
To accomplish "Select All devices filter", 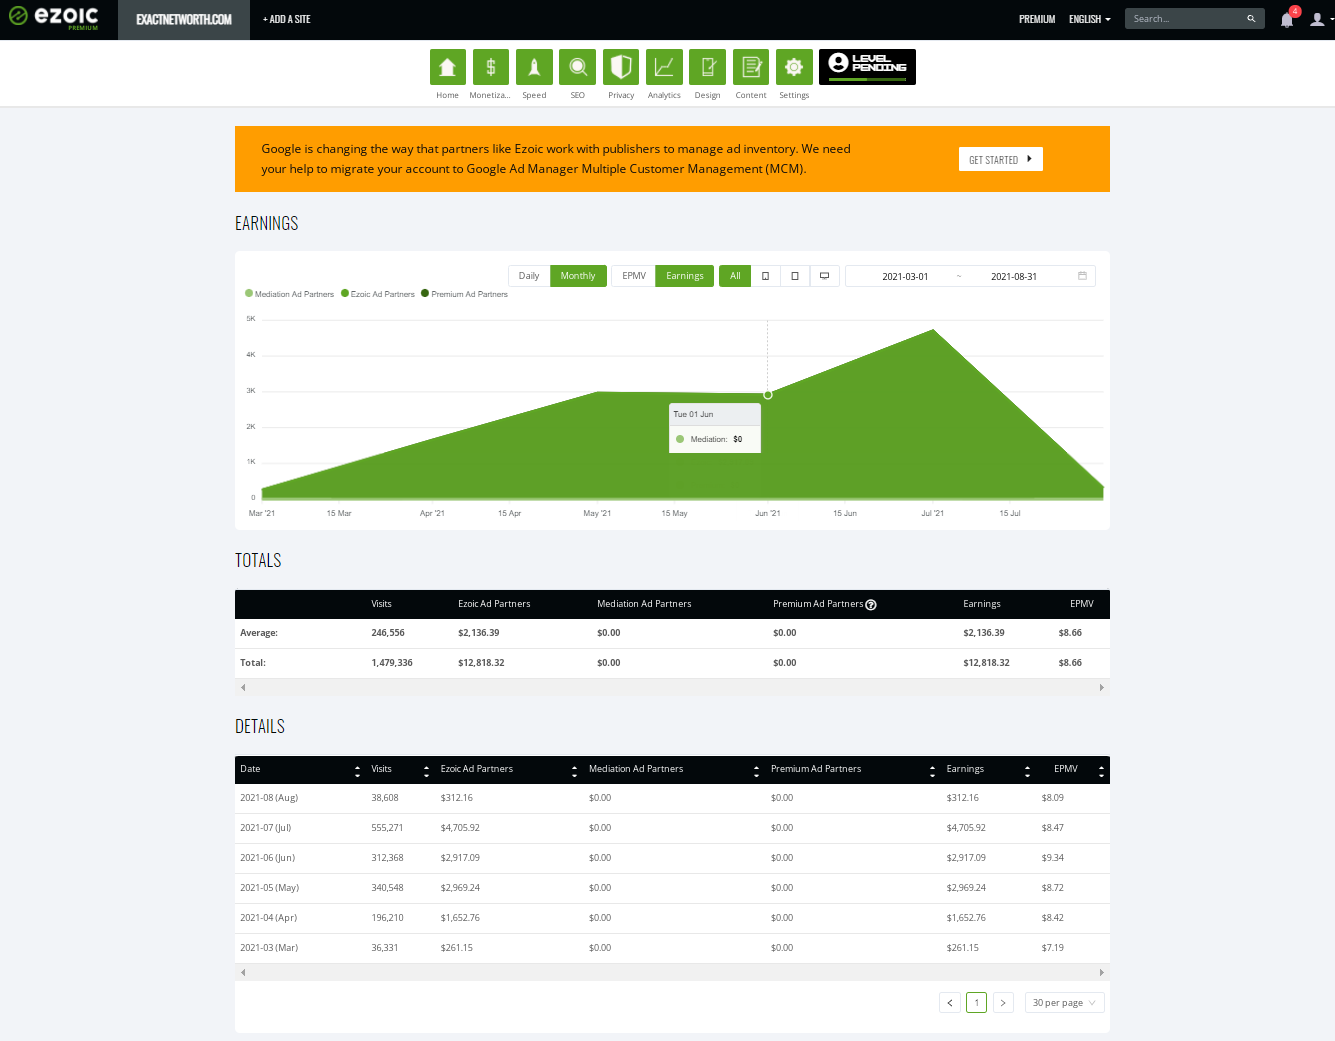I will pos(735,276).
